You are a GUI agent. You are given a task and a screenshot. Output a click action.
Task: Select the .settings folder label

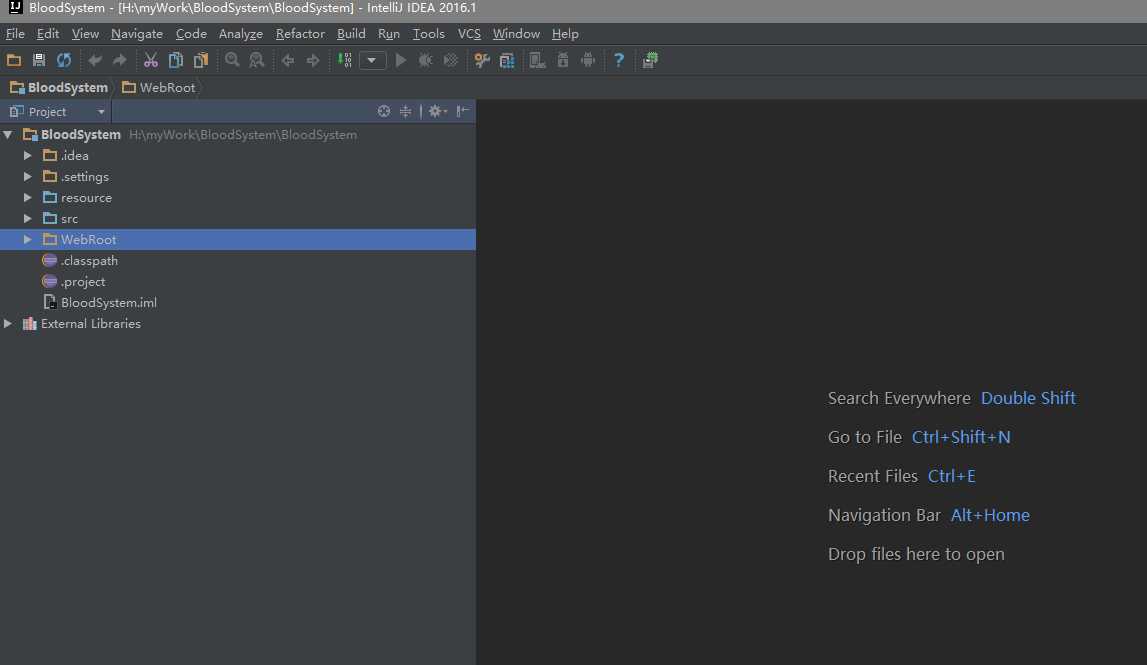tap(85, 176)
